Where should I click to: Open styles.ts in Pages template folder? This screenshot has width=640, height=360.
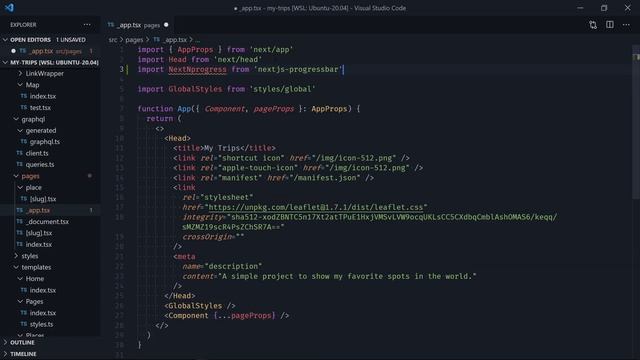click(41, 324)
